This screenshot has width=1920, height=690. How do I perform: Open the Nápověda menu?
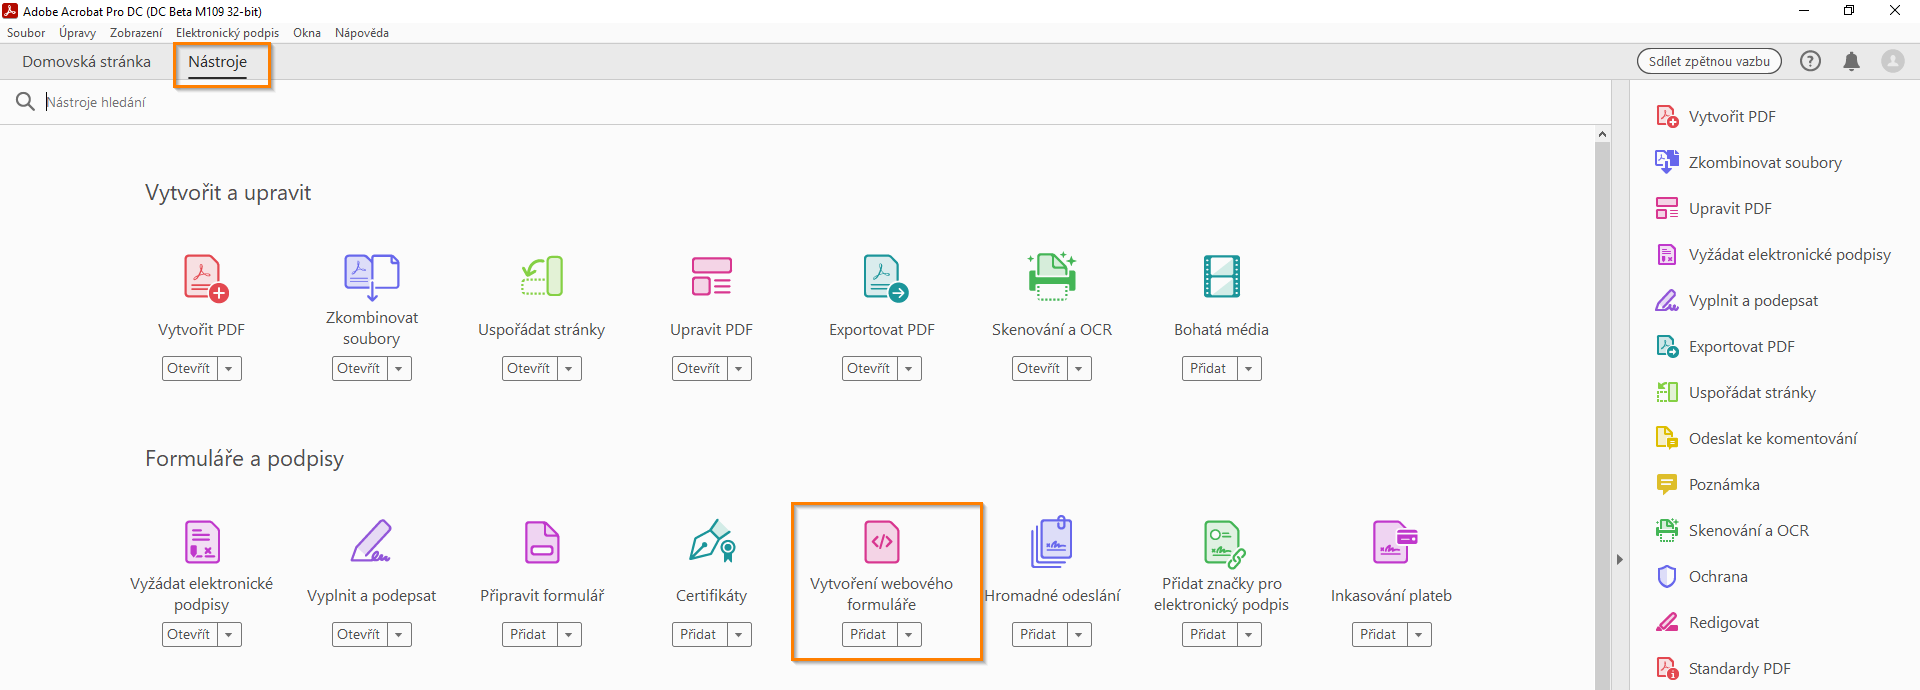362,33
